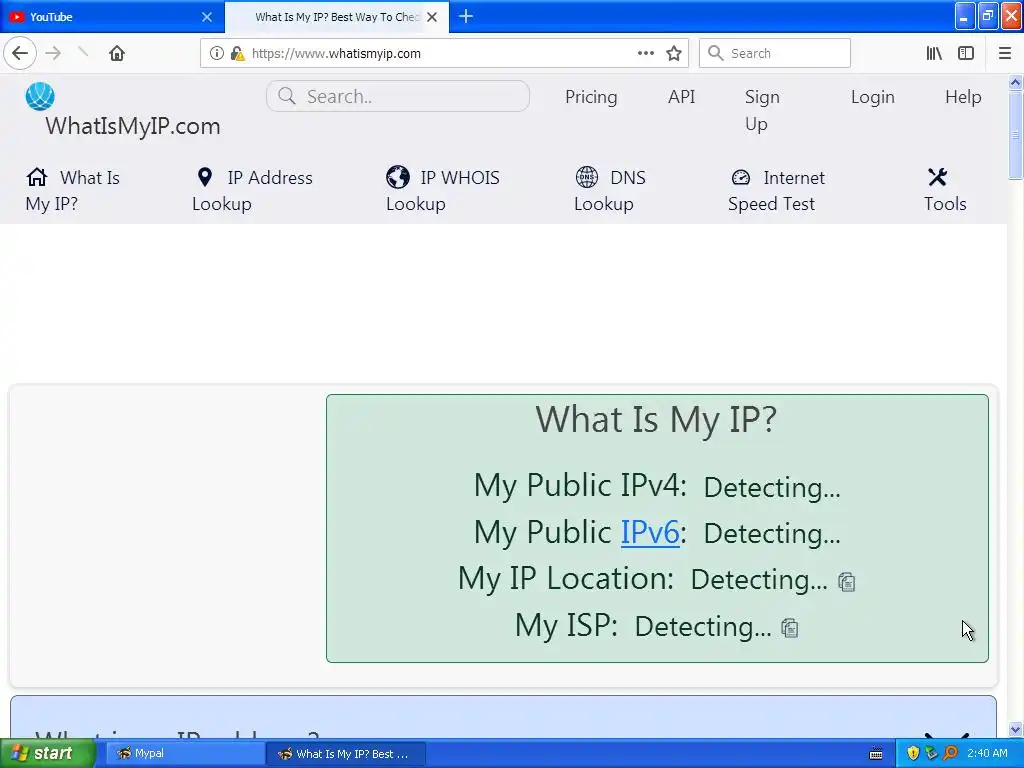Open the Tools nav menu

(945, 190)
